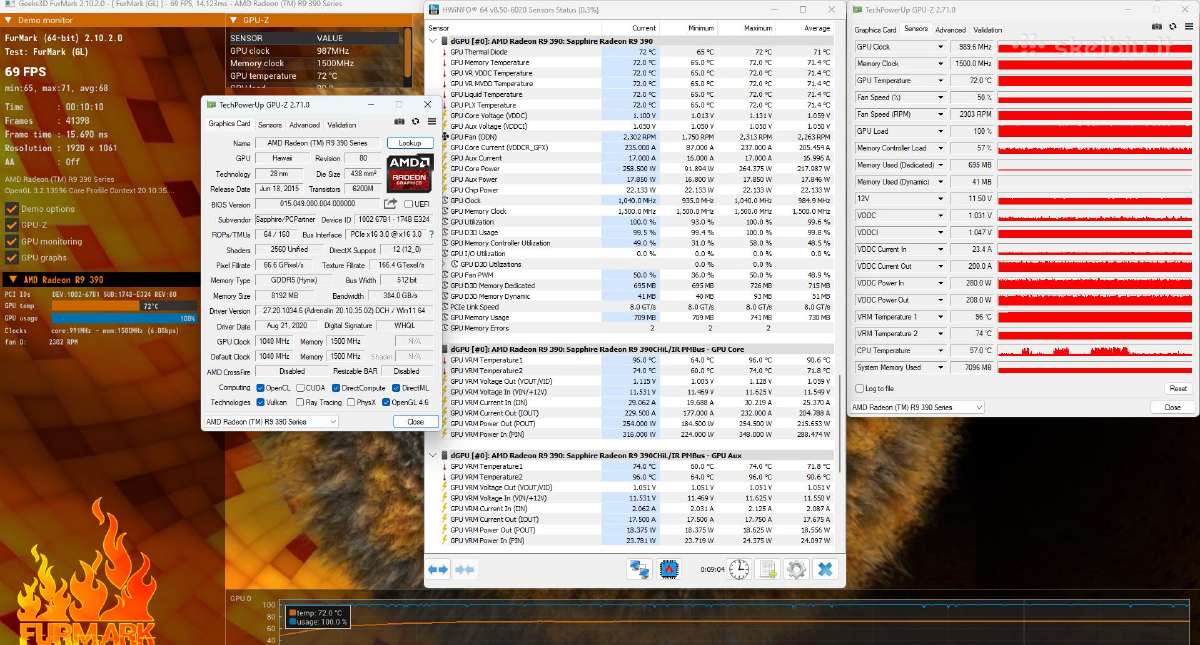Screen dimensions: 1200x645
Task: Toggle OpenGL 4.6 checkbox in GPU-Z
Action: point(384,402)
